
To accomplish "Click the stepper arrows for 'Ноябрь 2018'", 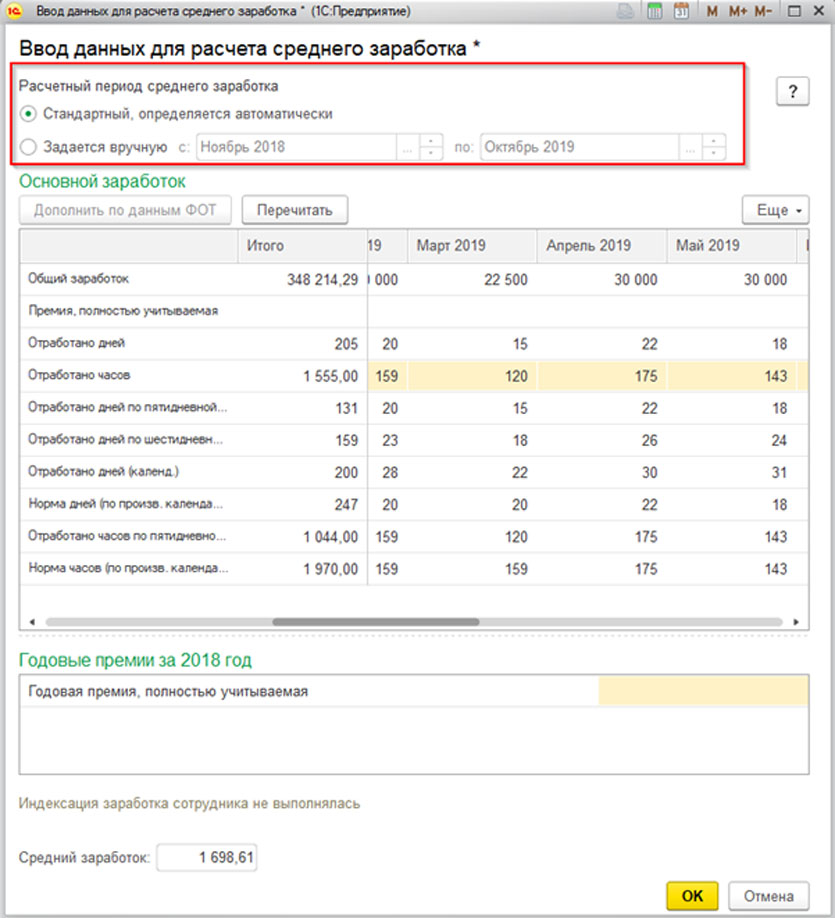I will 431,147.
